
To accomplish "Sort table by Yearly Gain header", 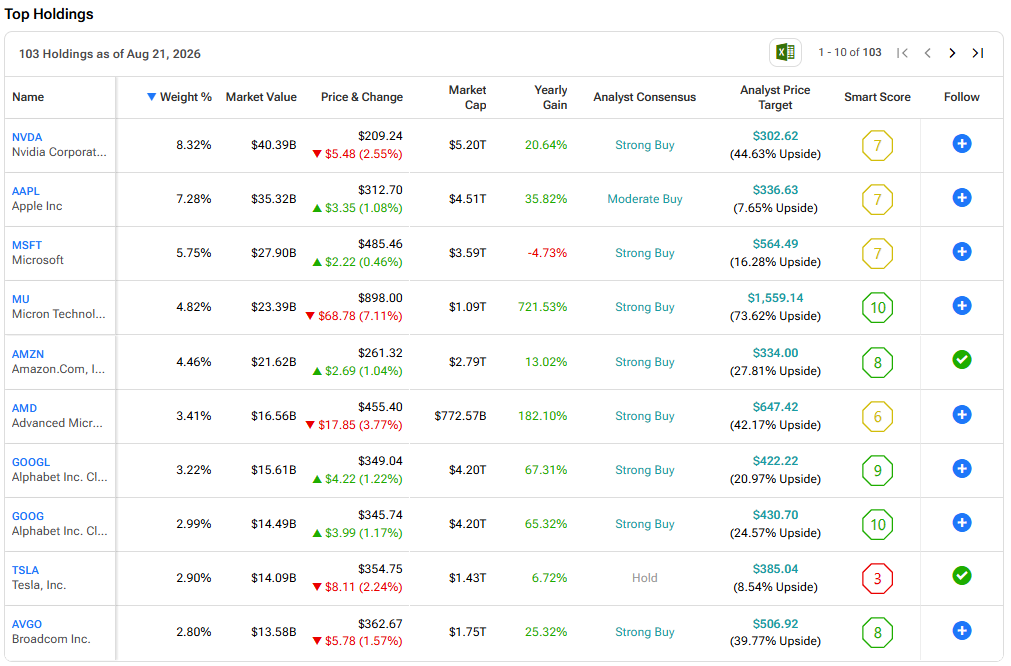I will pyautogui.click(x=550, y=97).
